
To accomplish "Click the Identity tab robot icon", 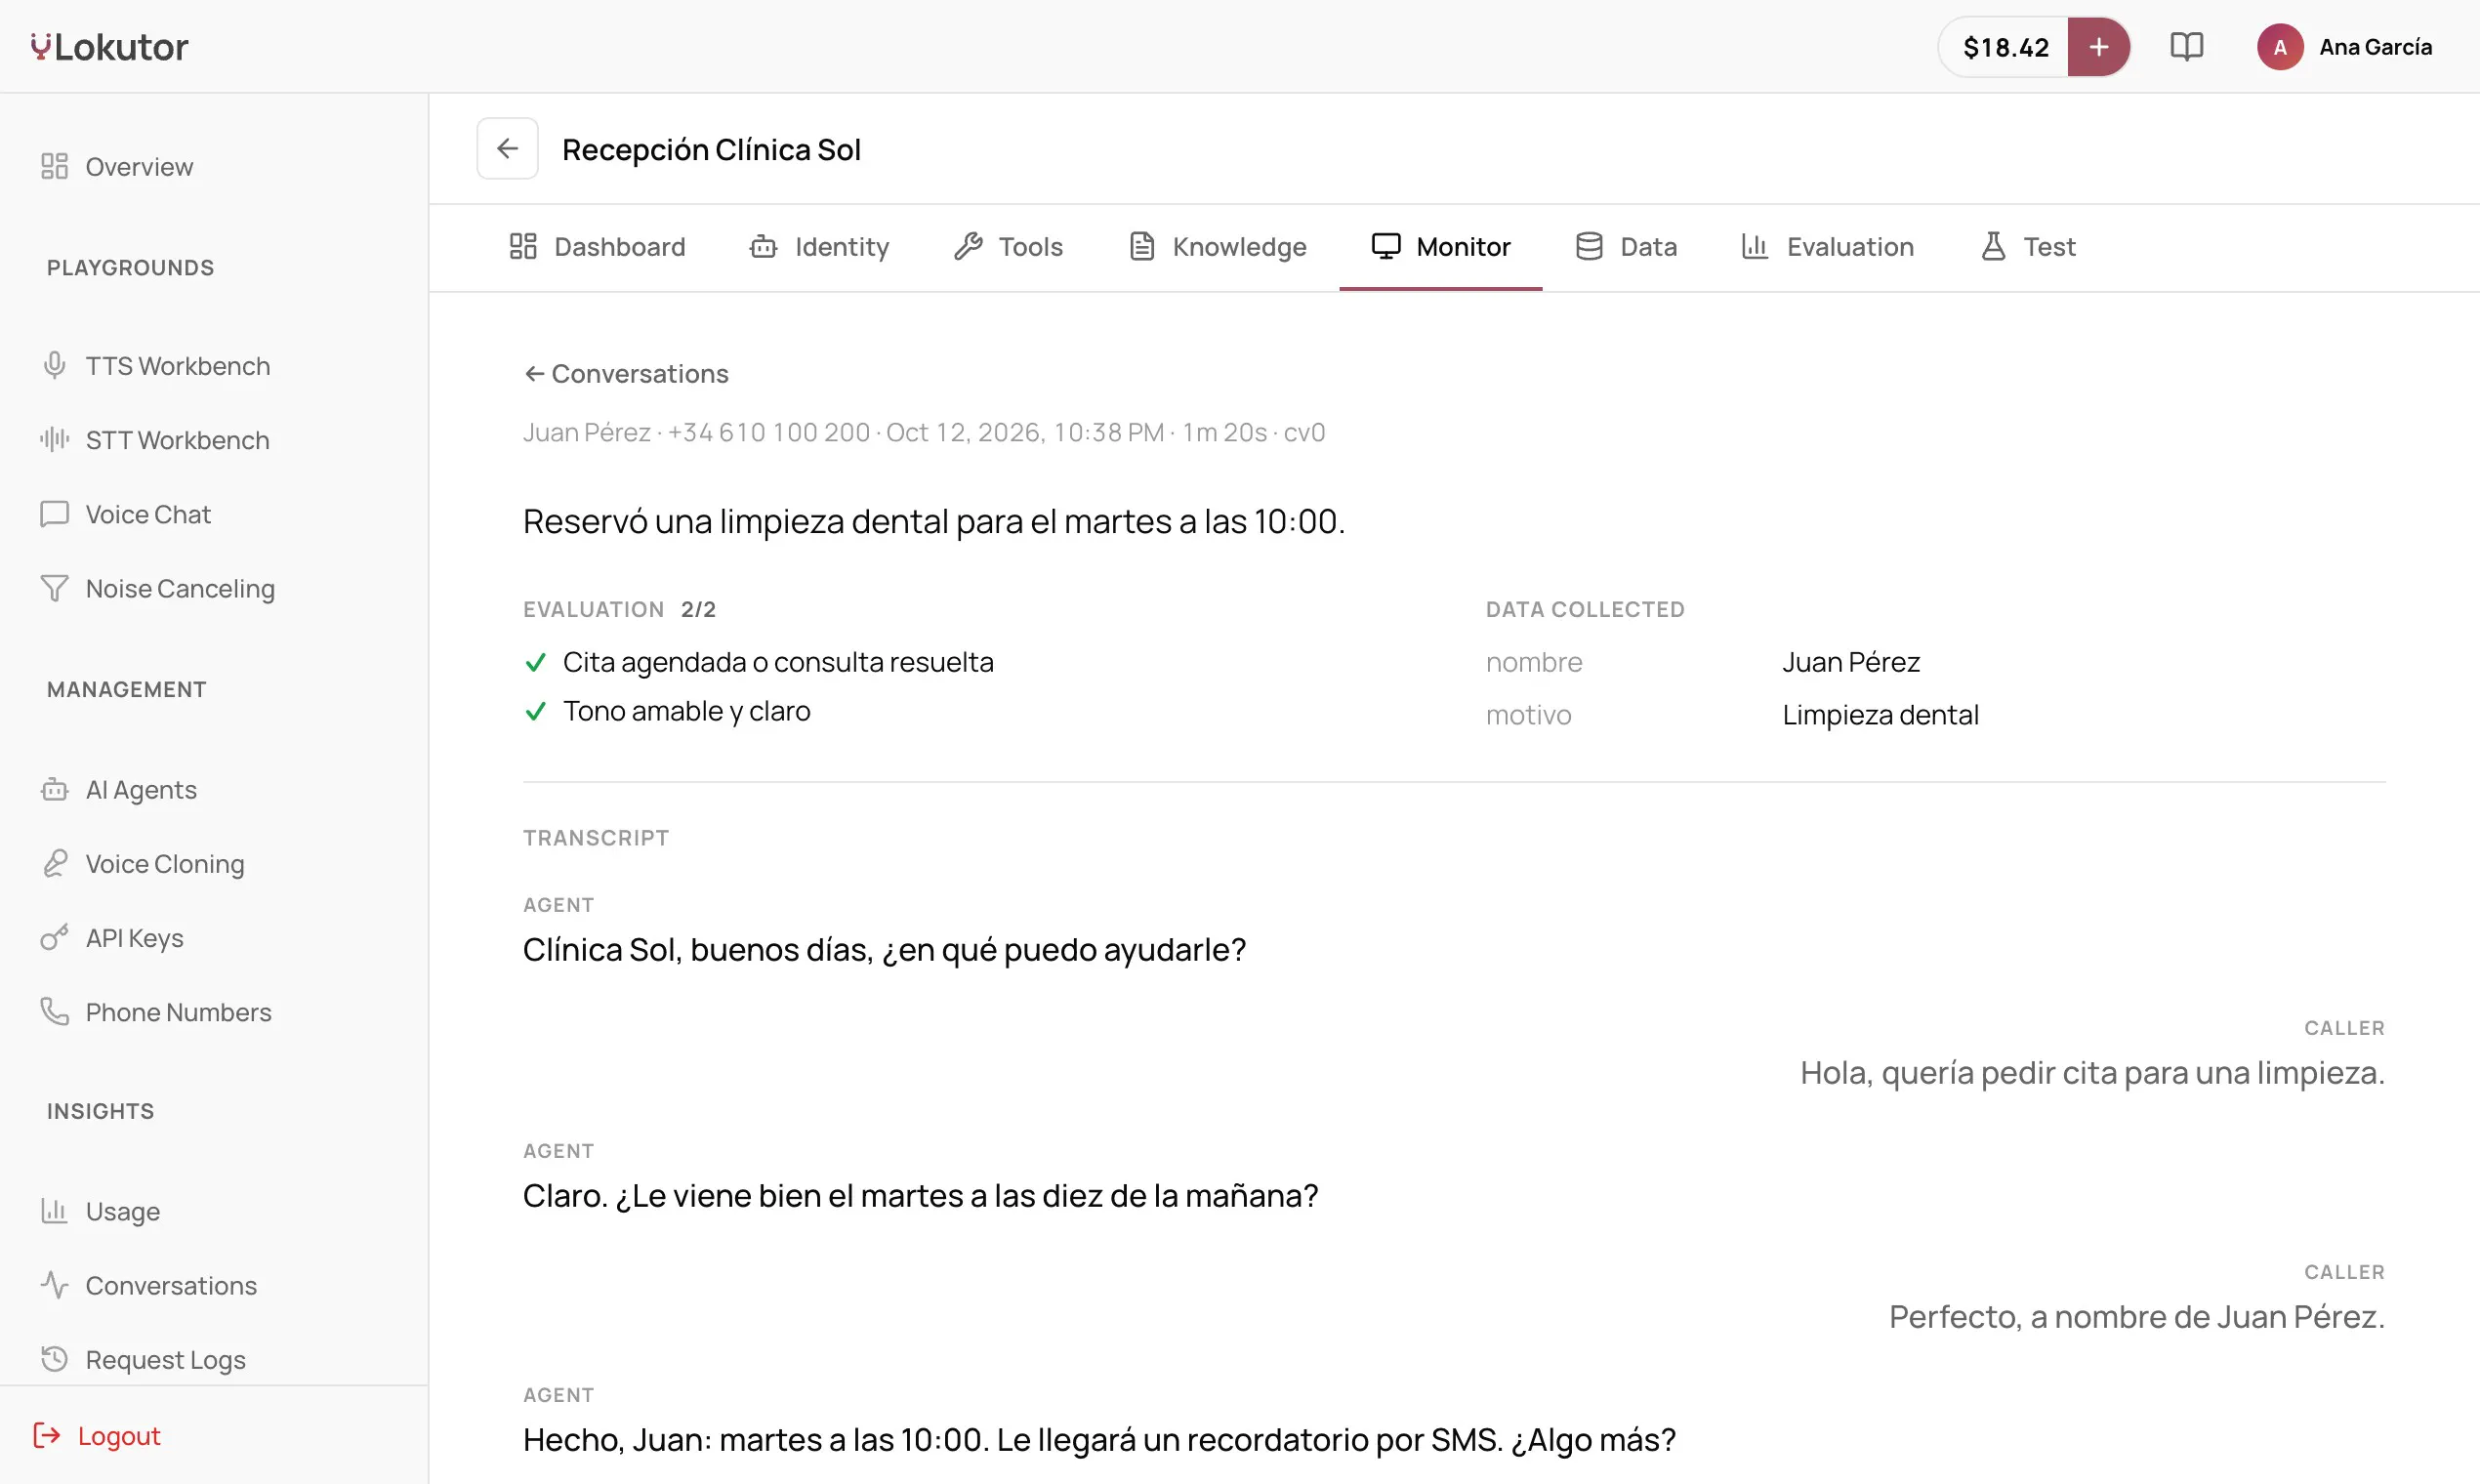I will point(764,247).
